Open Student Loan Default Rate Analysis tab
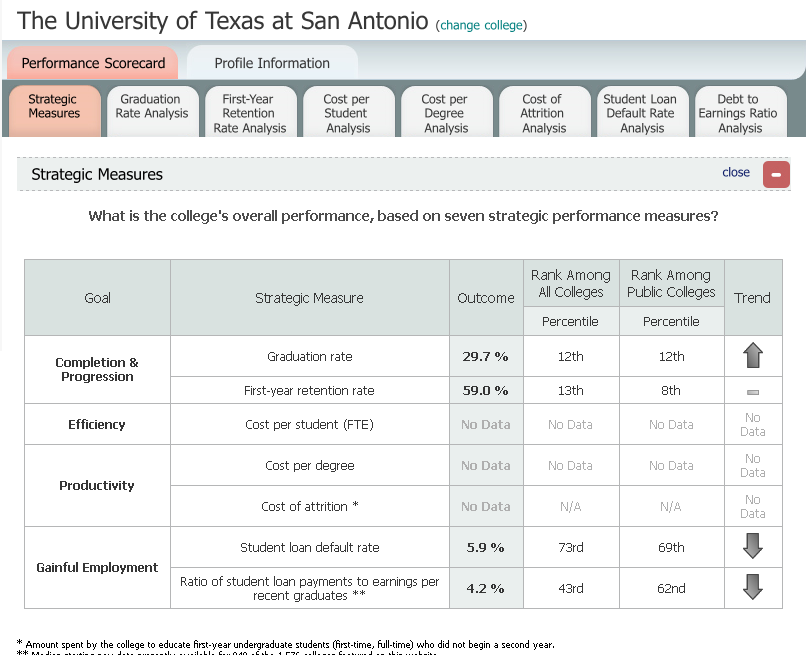Screen dimensions: 806x655 641,113
